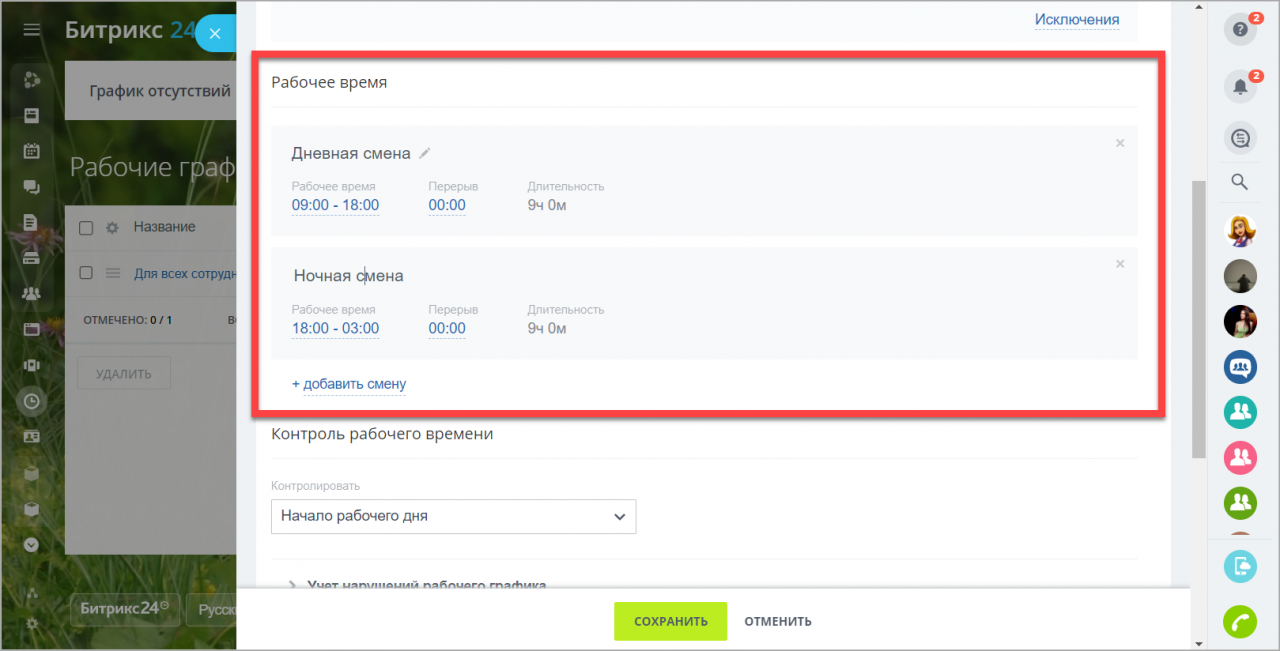Open the chat bubbles icon in left sidebar
1280x651 pixels.
coord(32,187)
